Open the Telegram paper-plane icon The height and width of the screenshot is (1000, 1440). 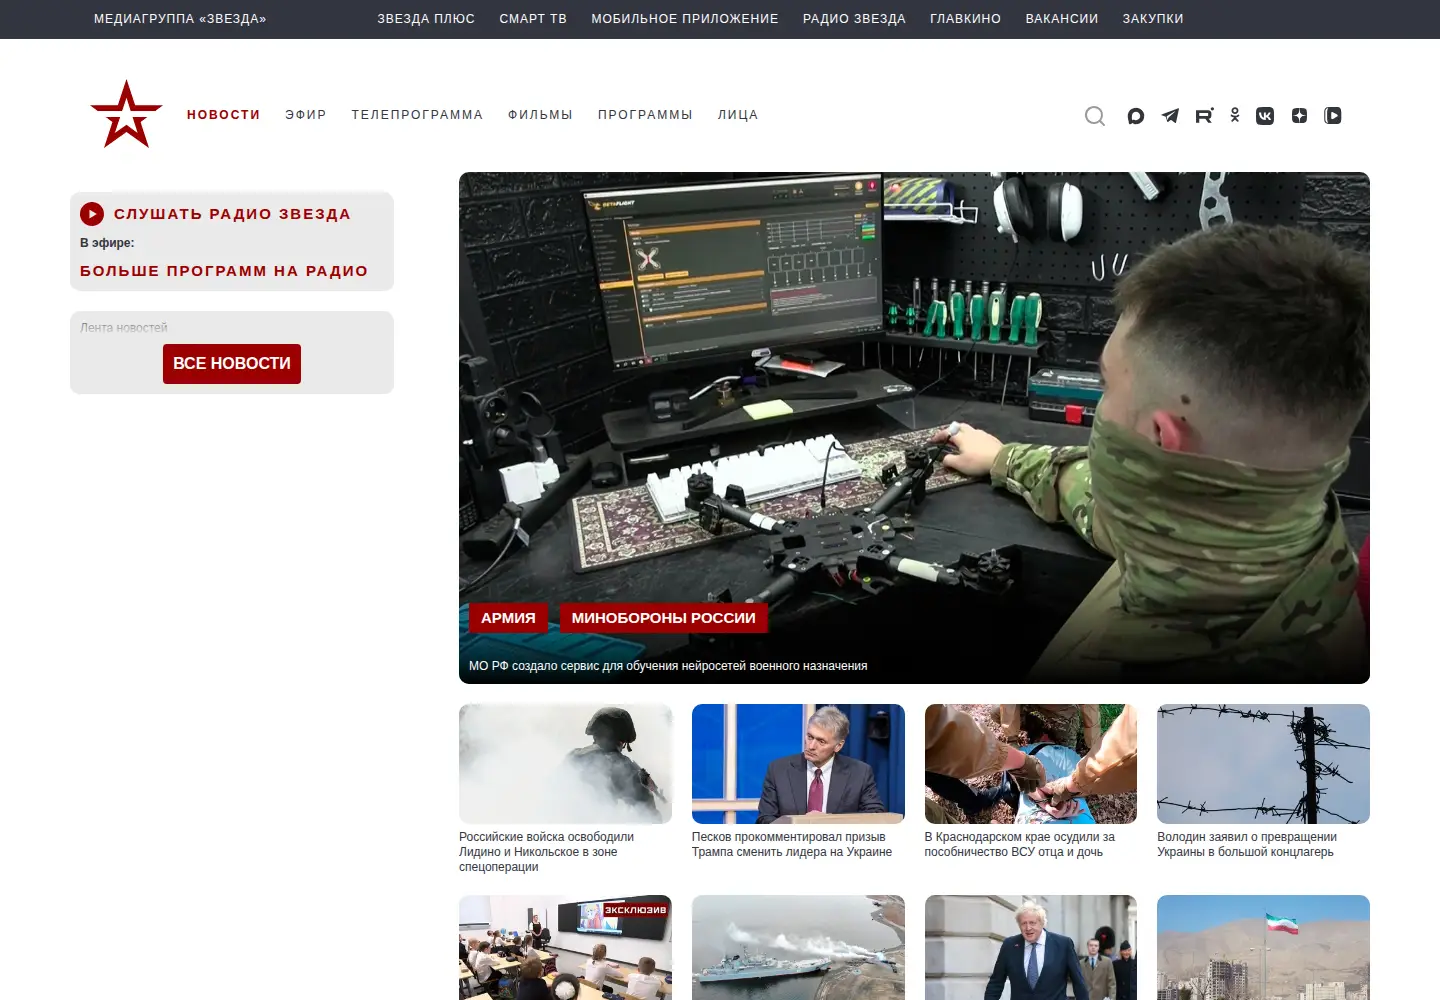1170,116
